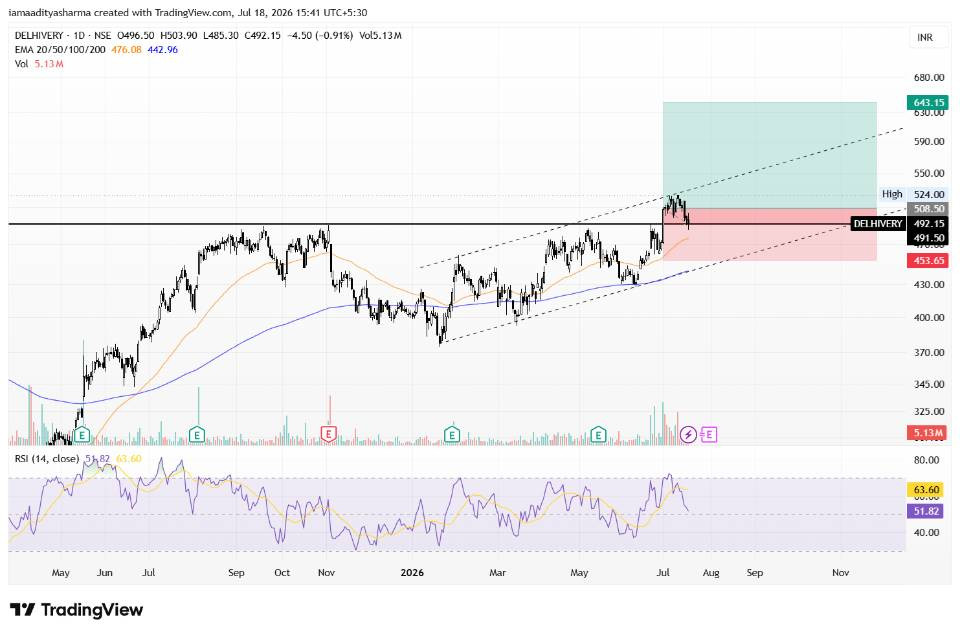
Task: Click the header text with Jul 18, 2026 timestamp
Action: (188, 12)
